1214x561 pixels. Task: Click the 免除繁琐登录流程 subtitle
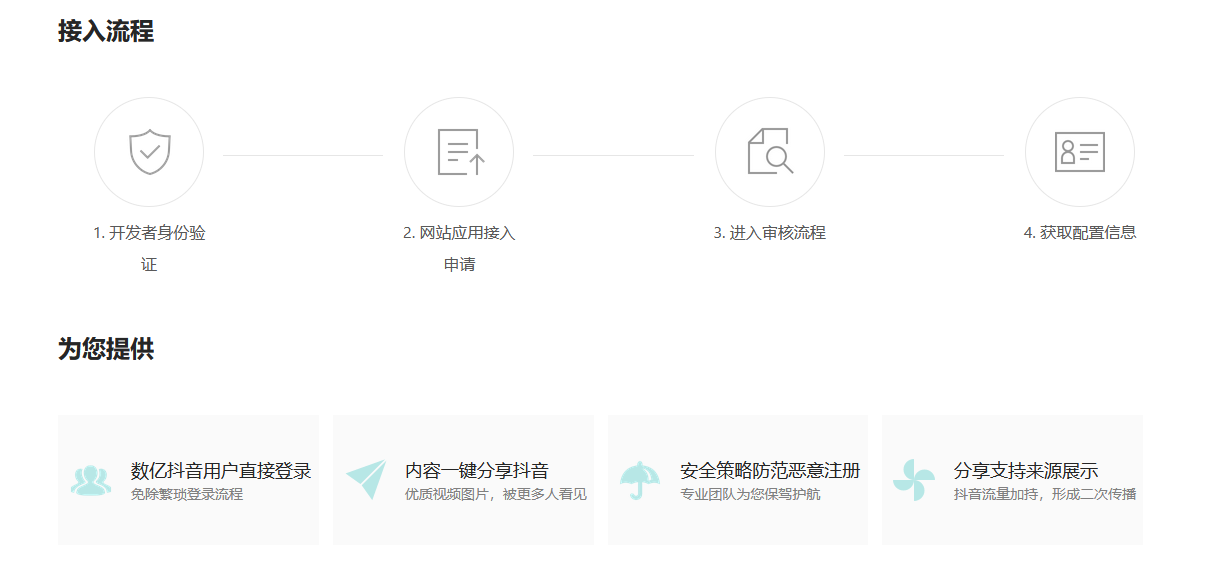point(187,495)
